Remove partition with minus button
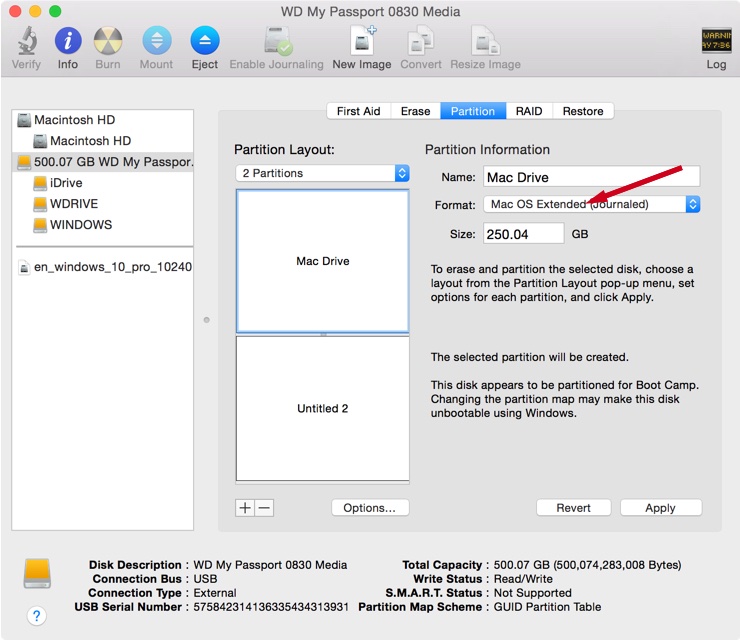 pos(264,508)
